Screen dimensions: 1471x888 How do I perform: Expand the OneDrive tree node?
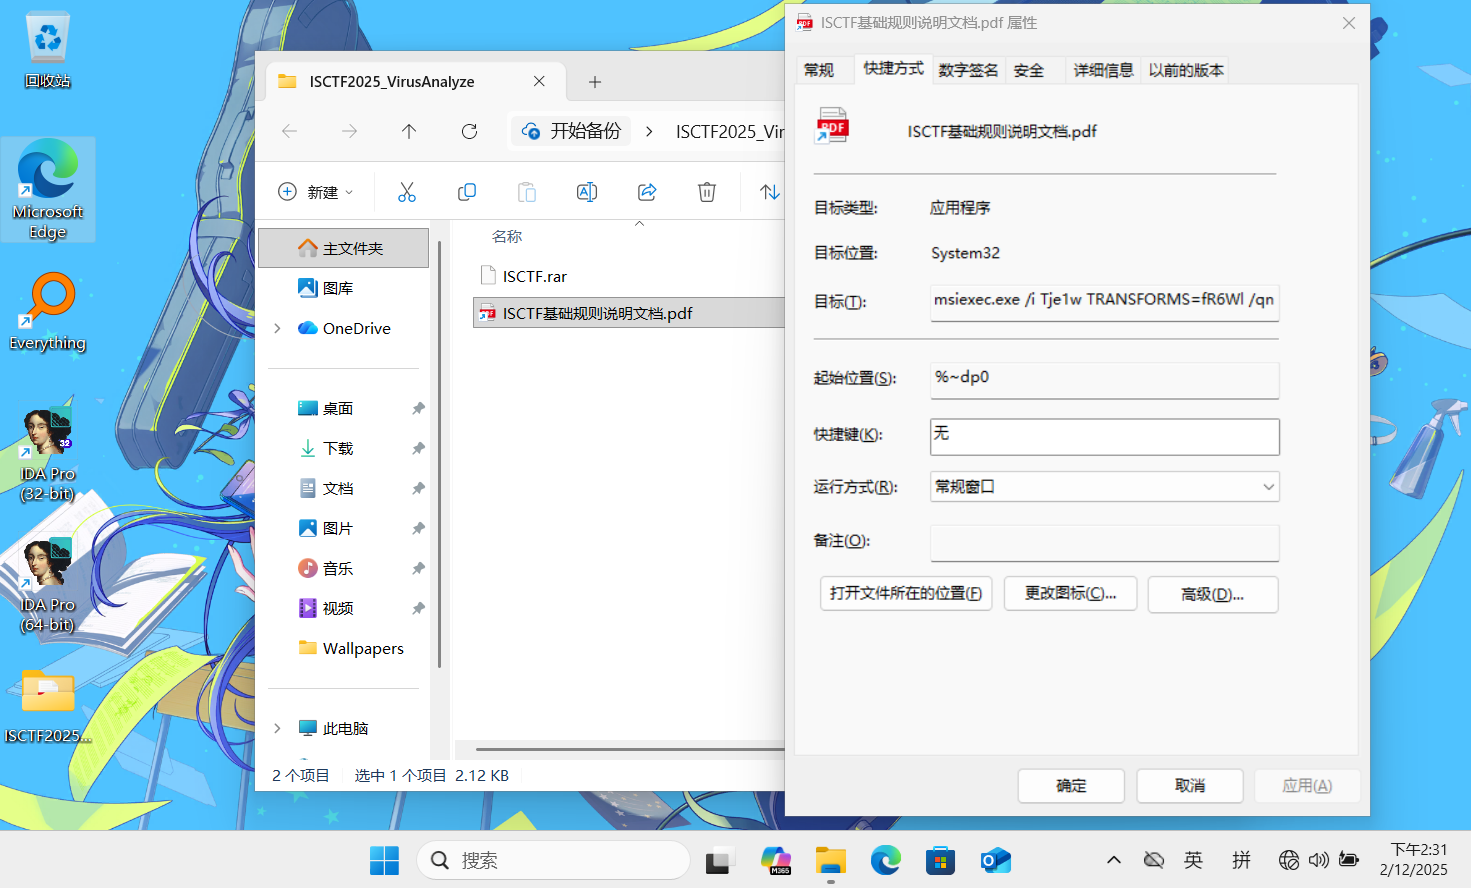[278, 328]
